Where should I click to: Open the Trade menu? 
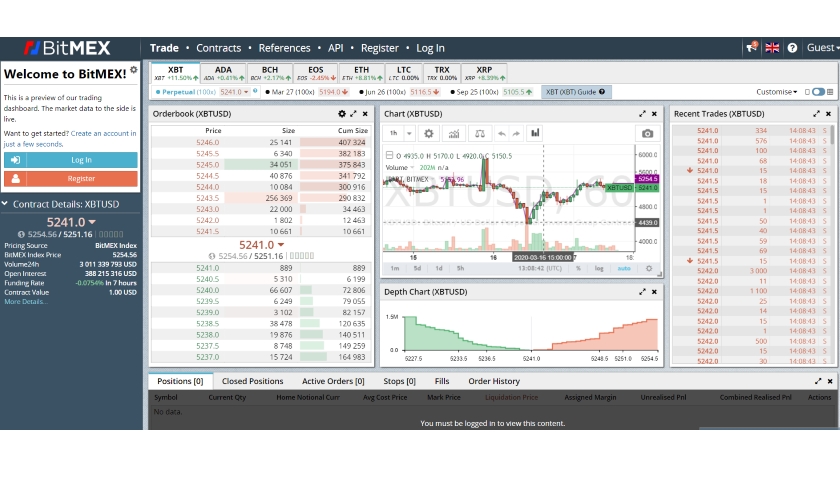pyautogui.click(x=164, y=48)
